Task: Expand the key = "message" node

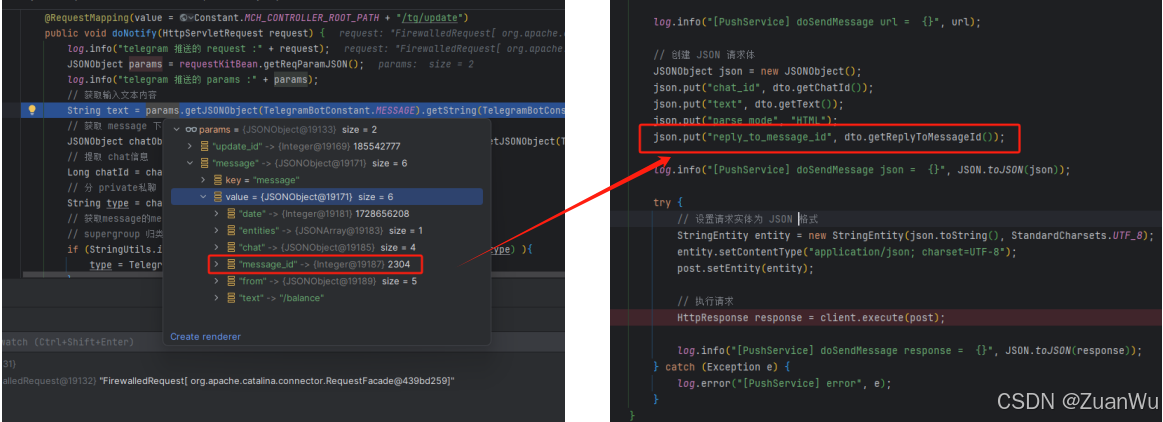Action: tap(204, 180)
